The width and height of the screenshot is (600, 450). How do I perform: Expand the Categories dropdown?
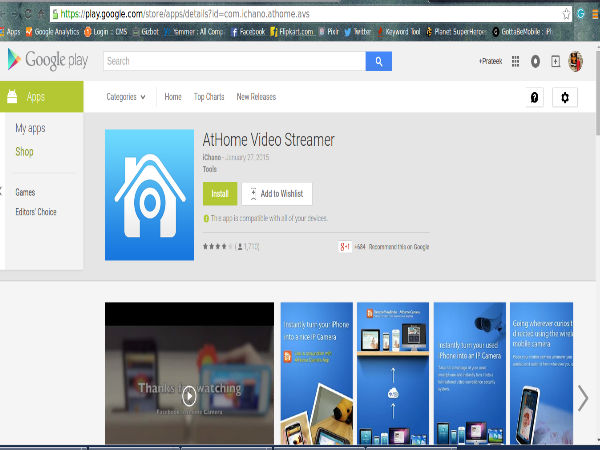[126, 97]
